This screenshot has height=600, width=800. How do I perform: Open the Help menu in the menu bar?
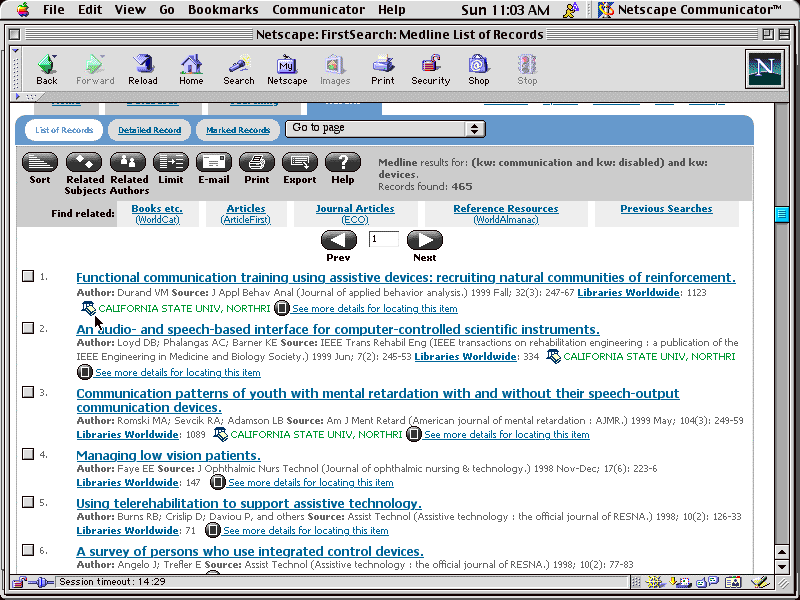[392, 9]
